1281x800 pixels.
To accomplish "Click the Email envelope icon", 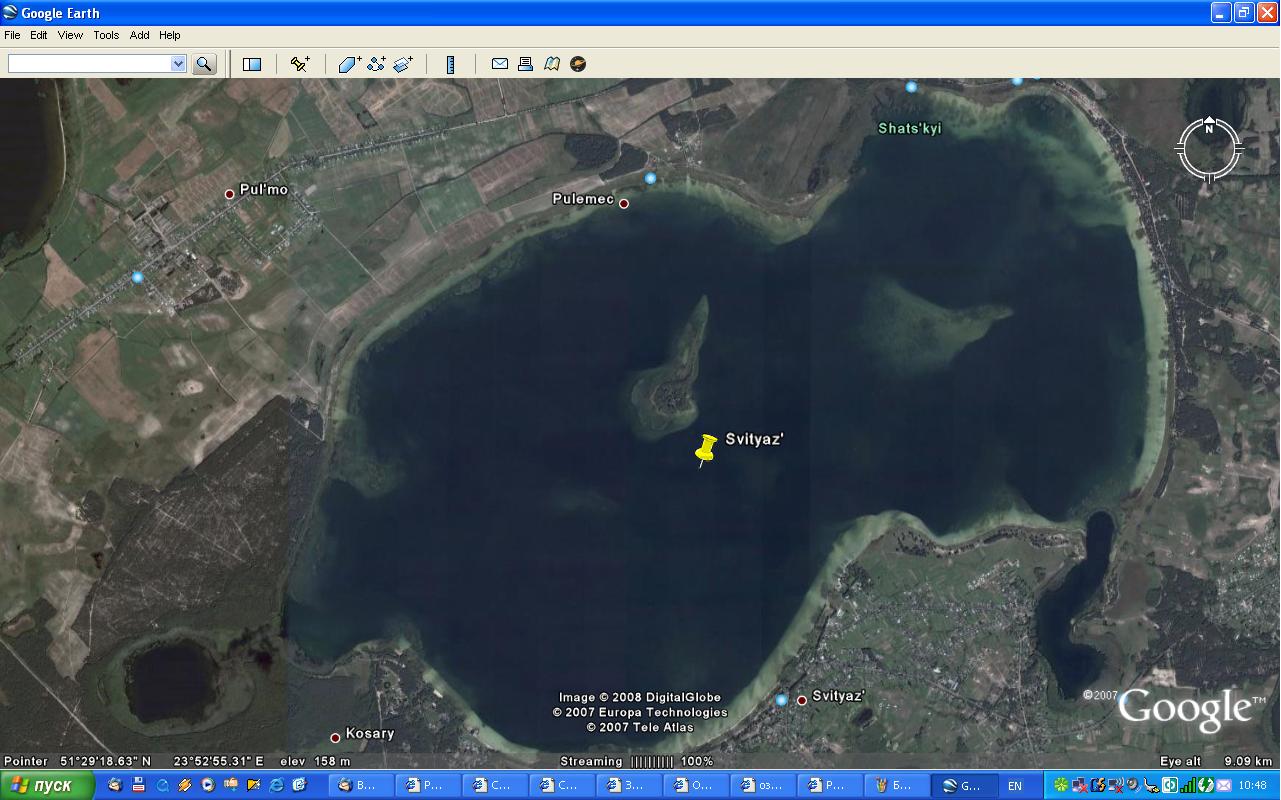I will [x=499, y=64].
